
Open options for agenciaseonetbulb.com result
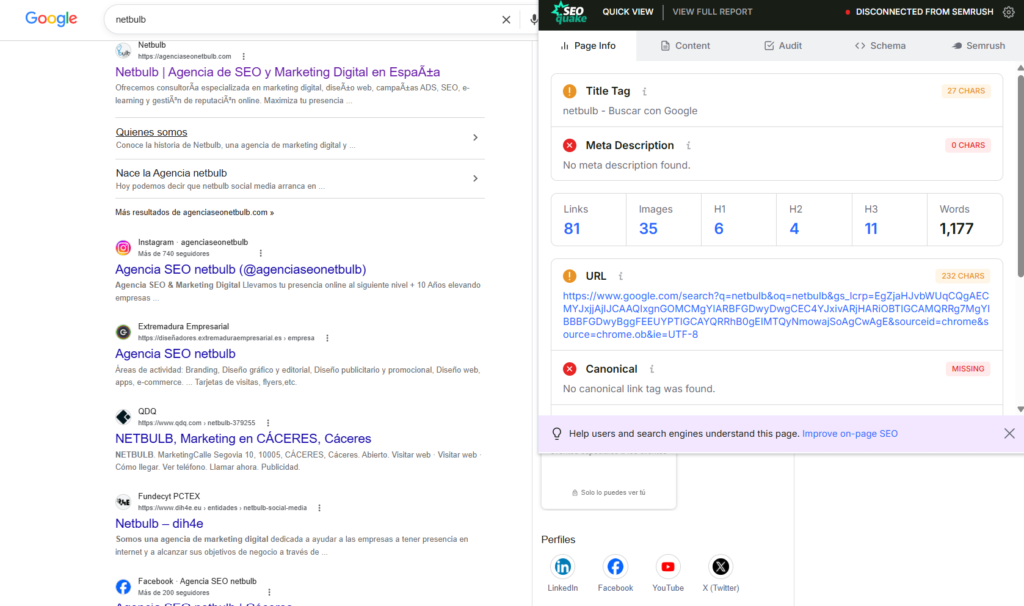tap(244, 57)
